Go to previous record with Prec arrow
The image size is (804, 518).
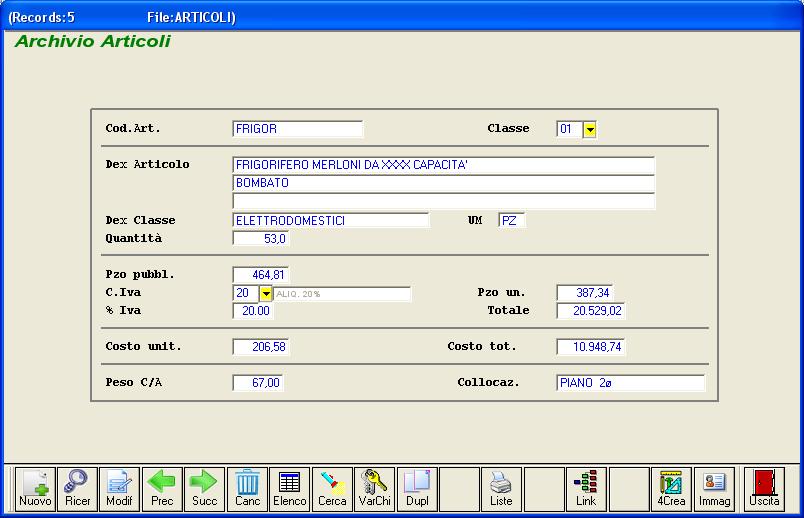point(162,489)
